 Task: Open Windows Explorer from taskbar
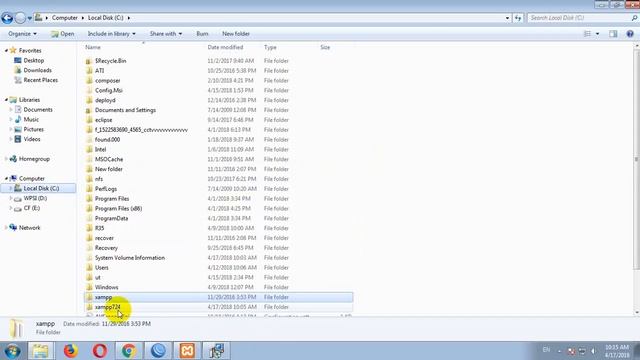[40, 351]
